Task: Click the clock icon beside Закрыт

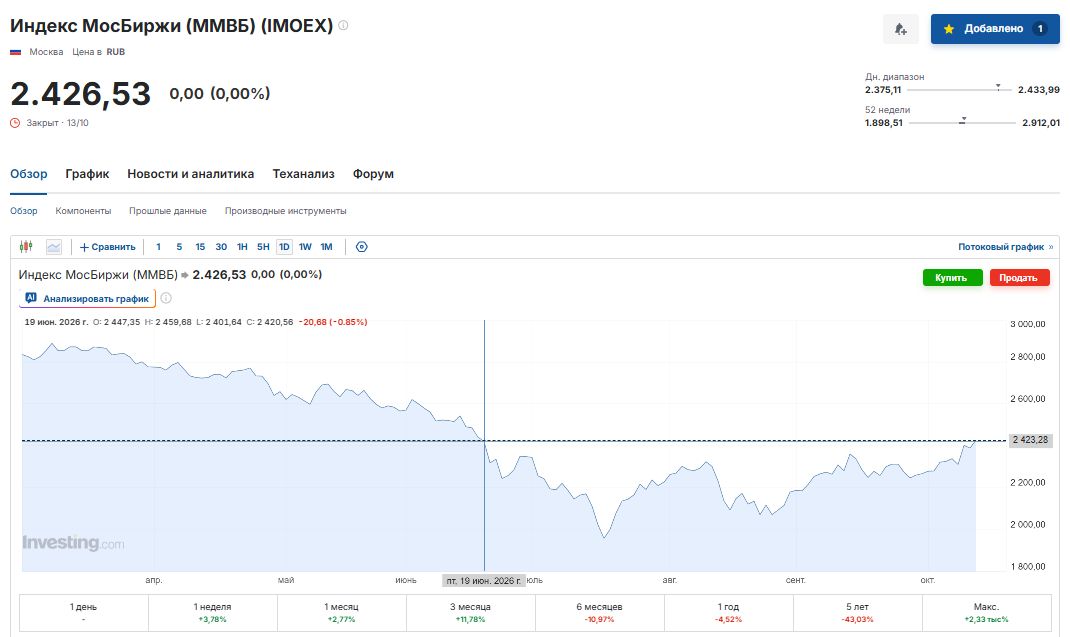Action: point(15,123)
